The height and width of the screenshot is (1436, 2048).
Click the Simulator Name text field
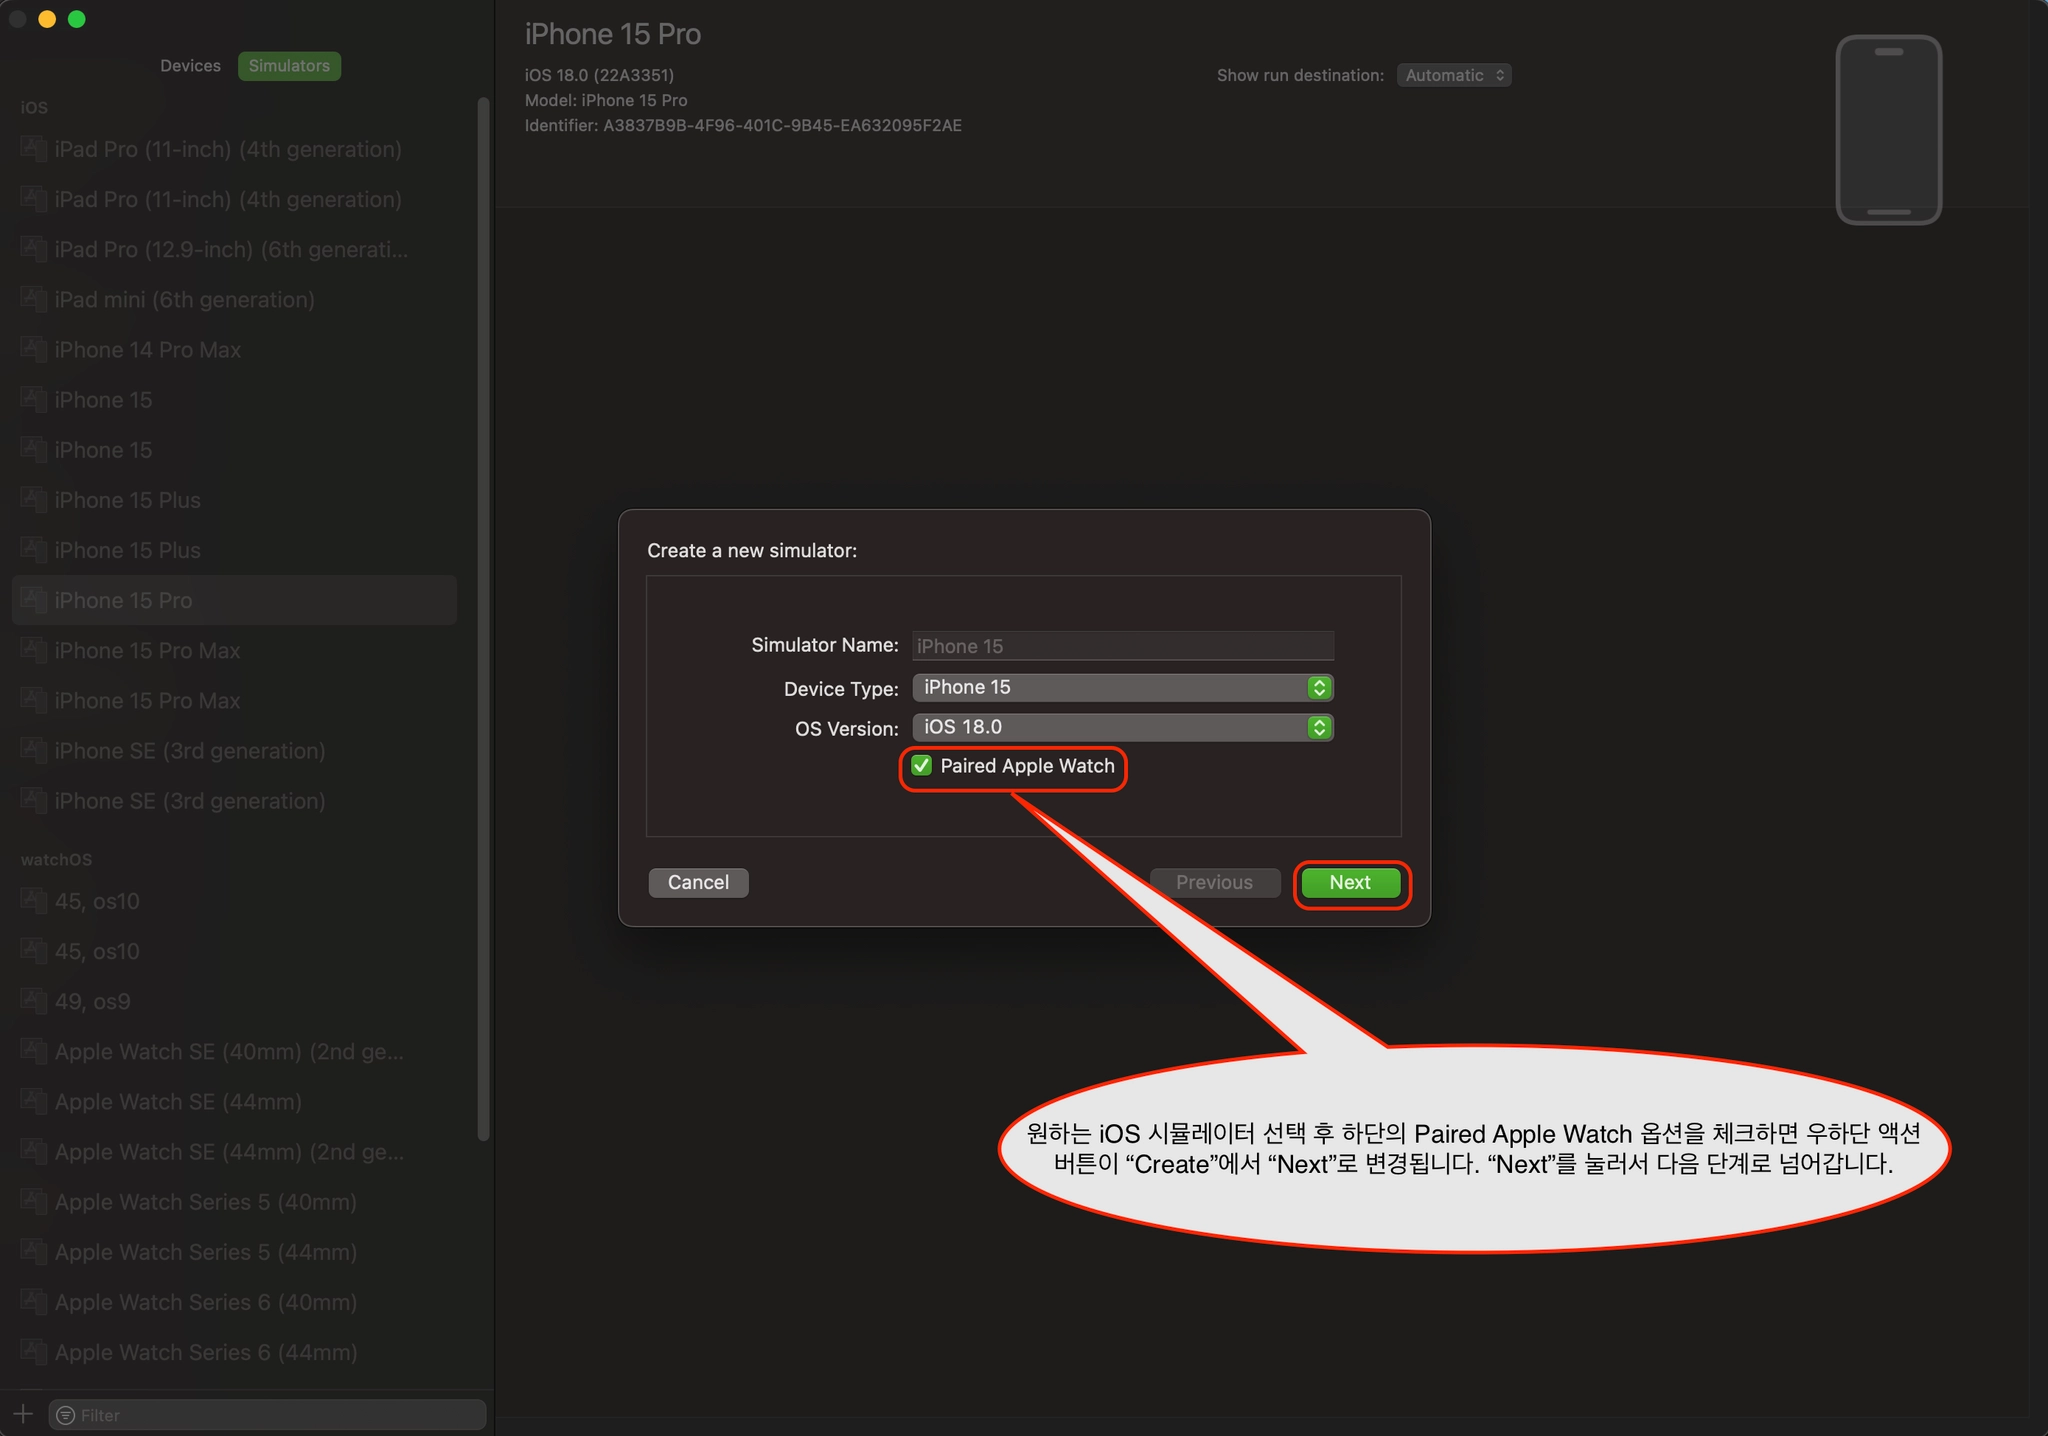(x=1122, y=646)
